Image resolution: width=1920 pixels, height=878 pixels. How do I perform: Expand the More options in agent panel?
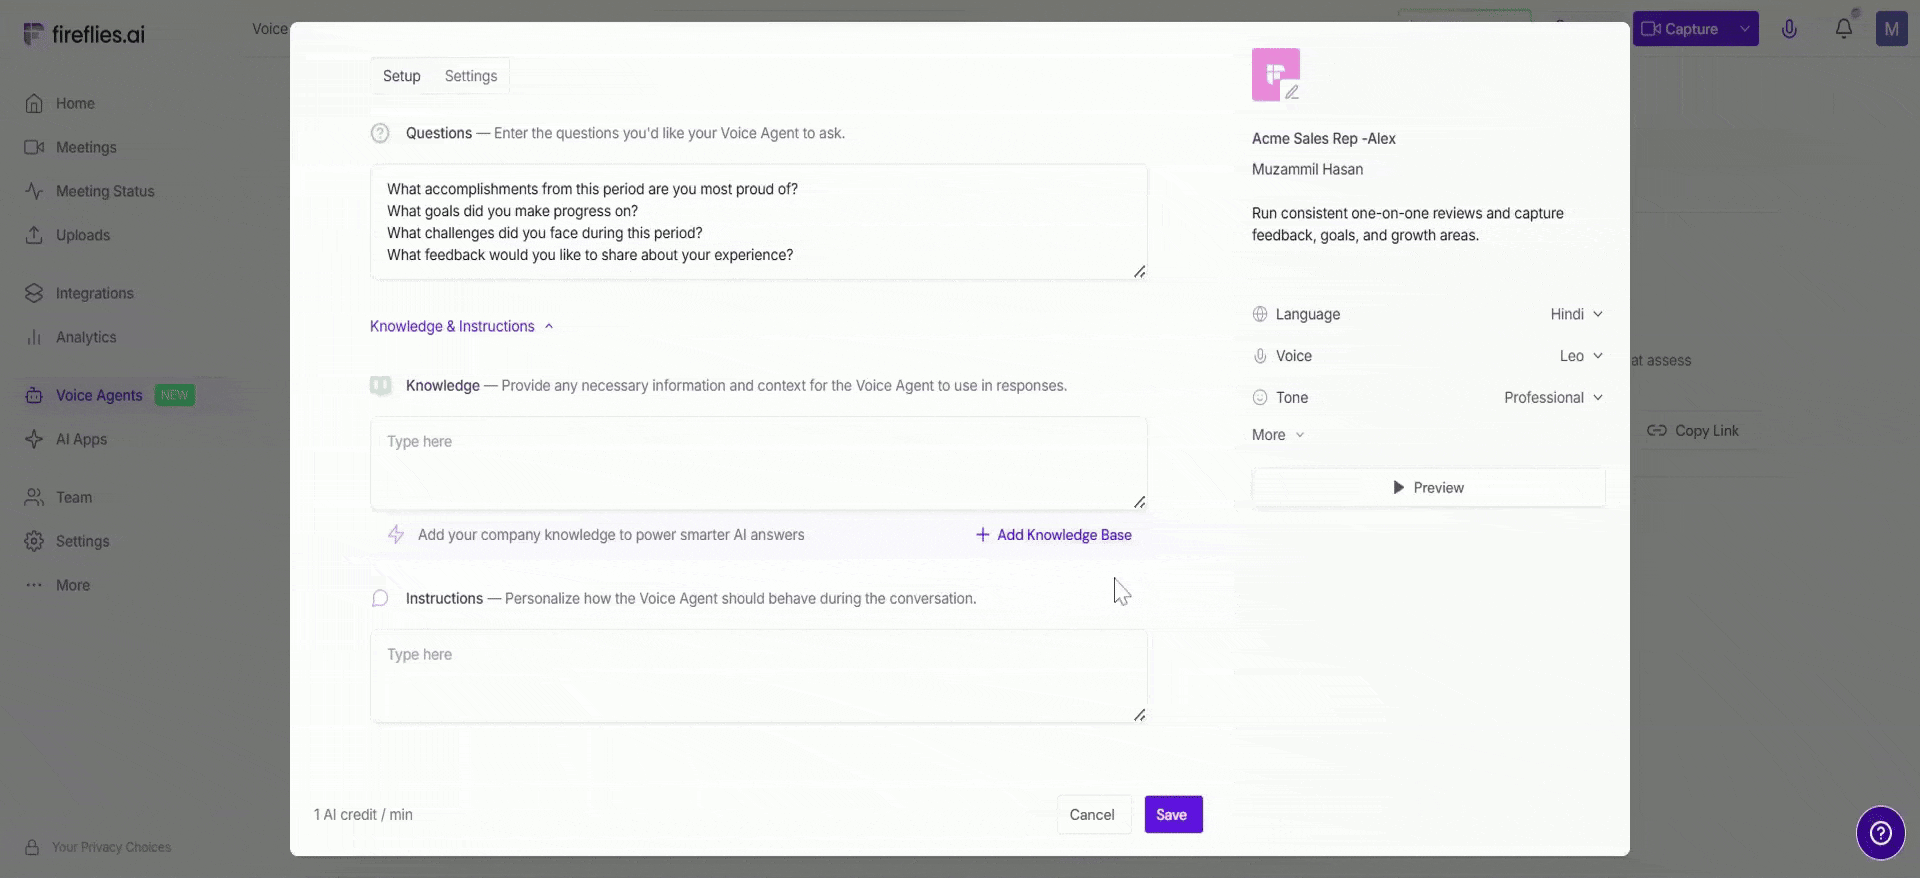(1278, 435)
